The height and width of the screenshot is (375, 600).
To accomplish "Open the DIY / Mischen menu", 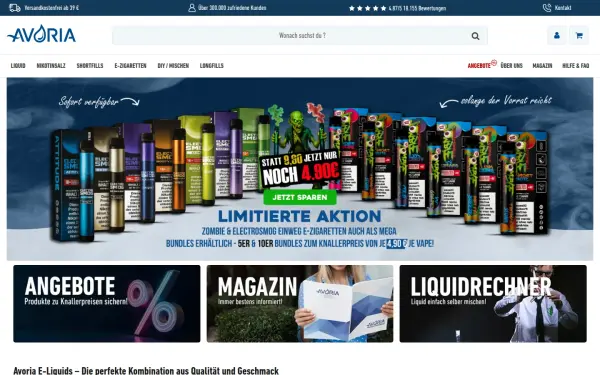I will coord(173,66).
